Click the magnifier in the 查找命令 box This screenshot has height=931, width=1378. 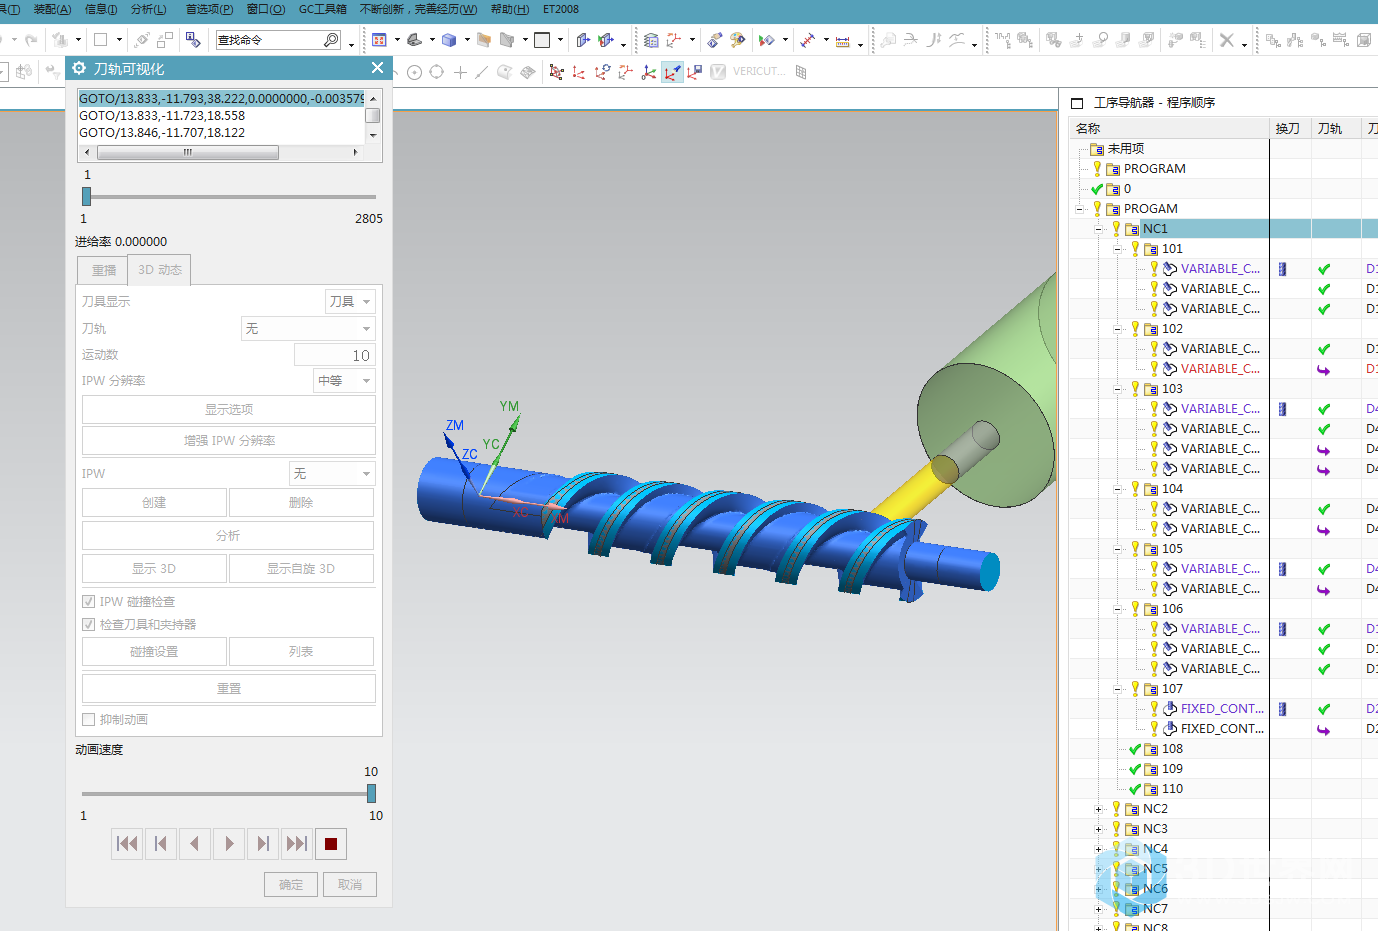tap(331, 40)
